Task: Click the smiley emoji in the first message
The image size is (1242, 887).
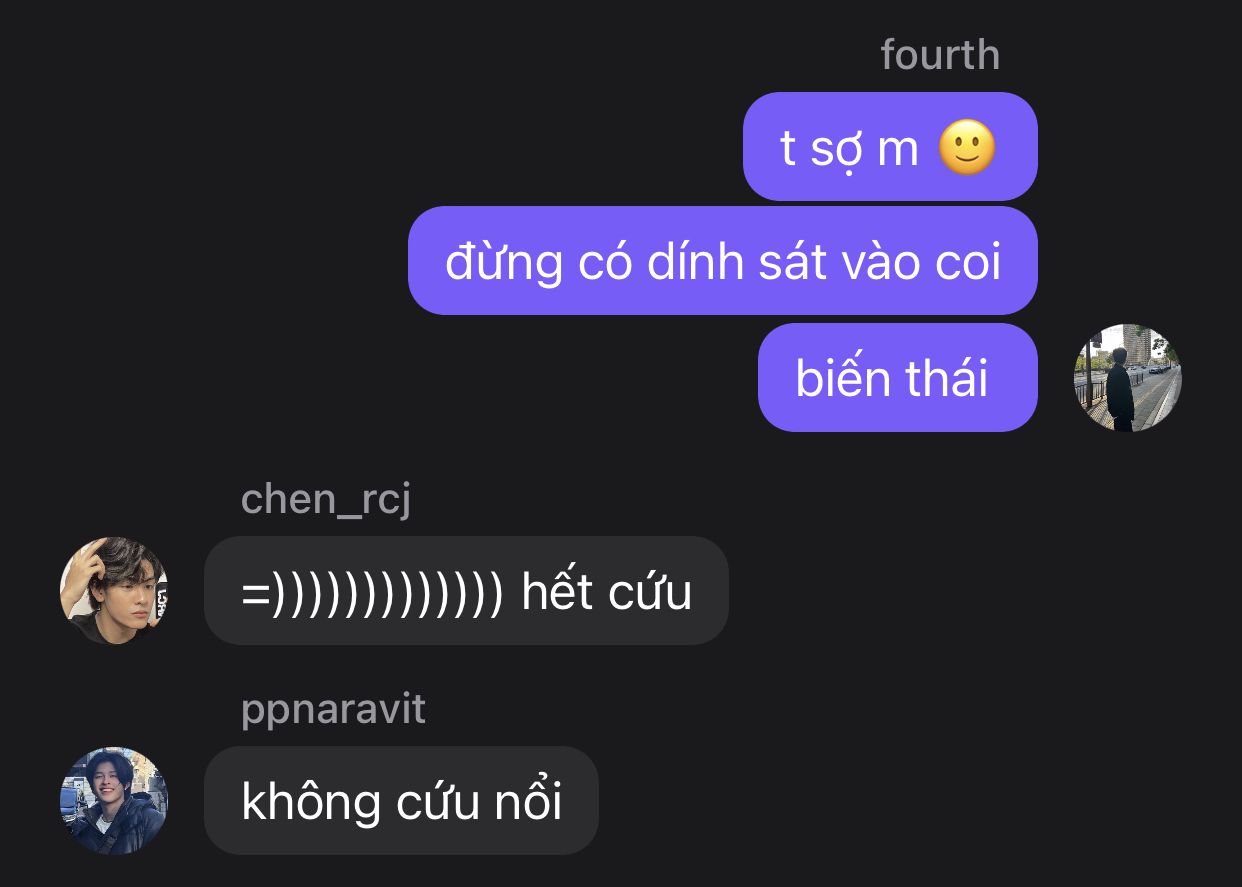Action: coord(967,149)
